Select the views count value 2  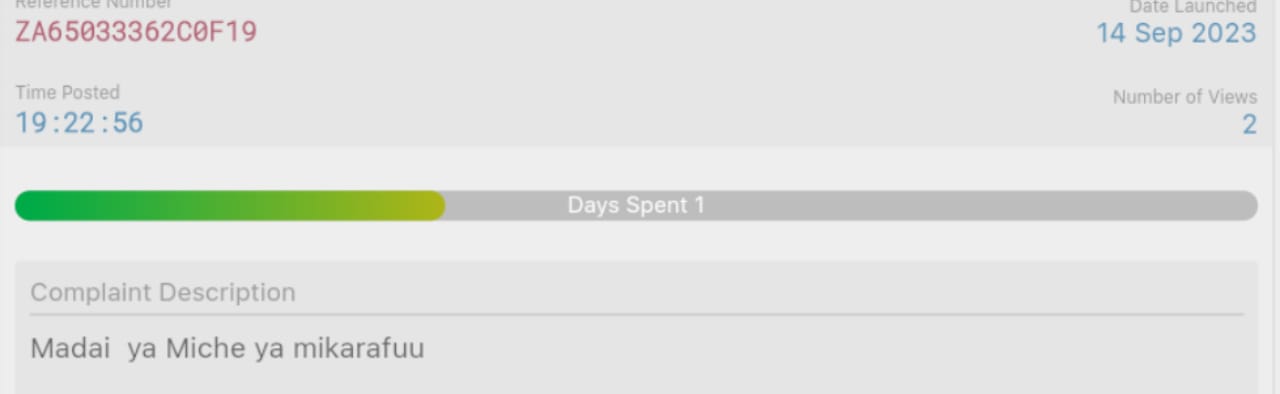[1249, 124]
